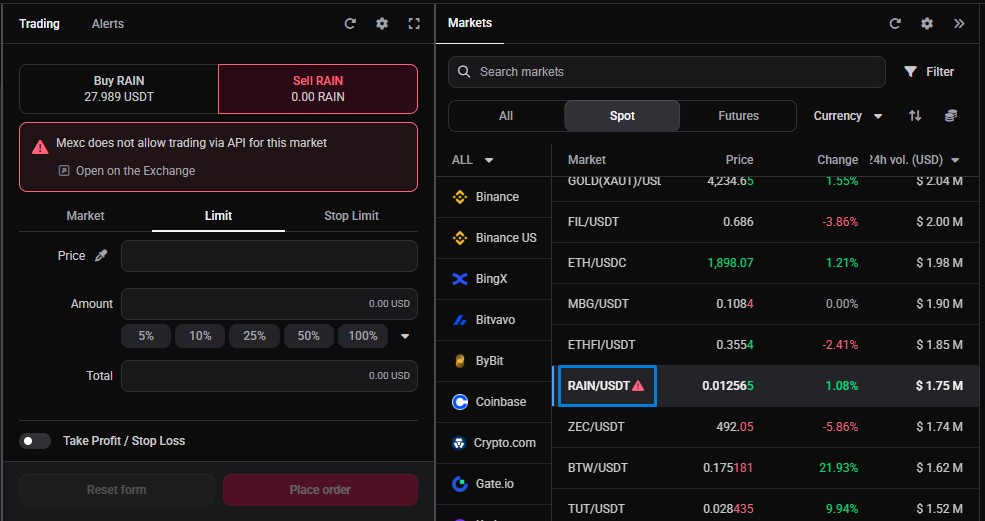
Task: Set amount to 5%
Action: (146, 336)
